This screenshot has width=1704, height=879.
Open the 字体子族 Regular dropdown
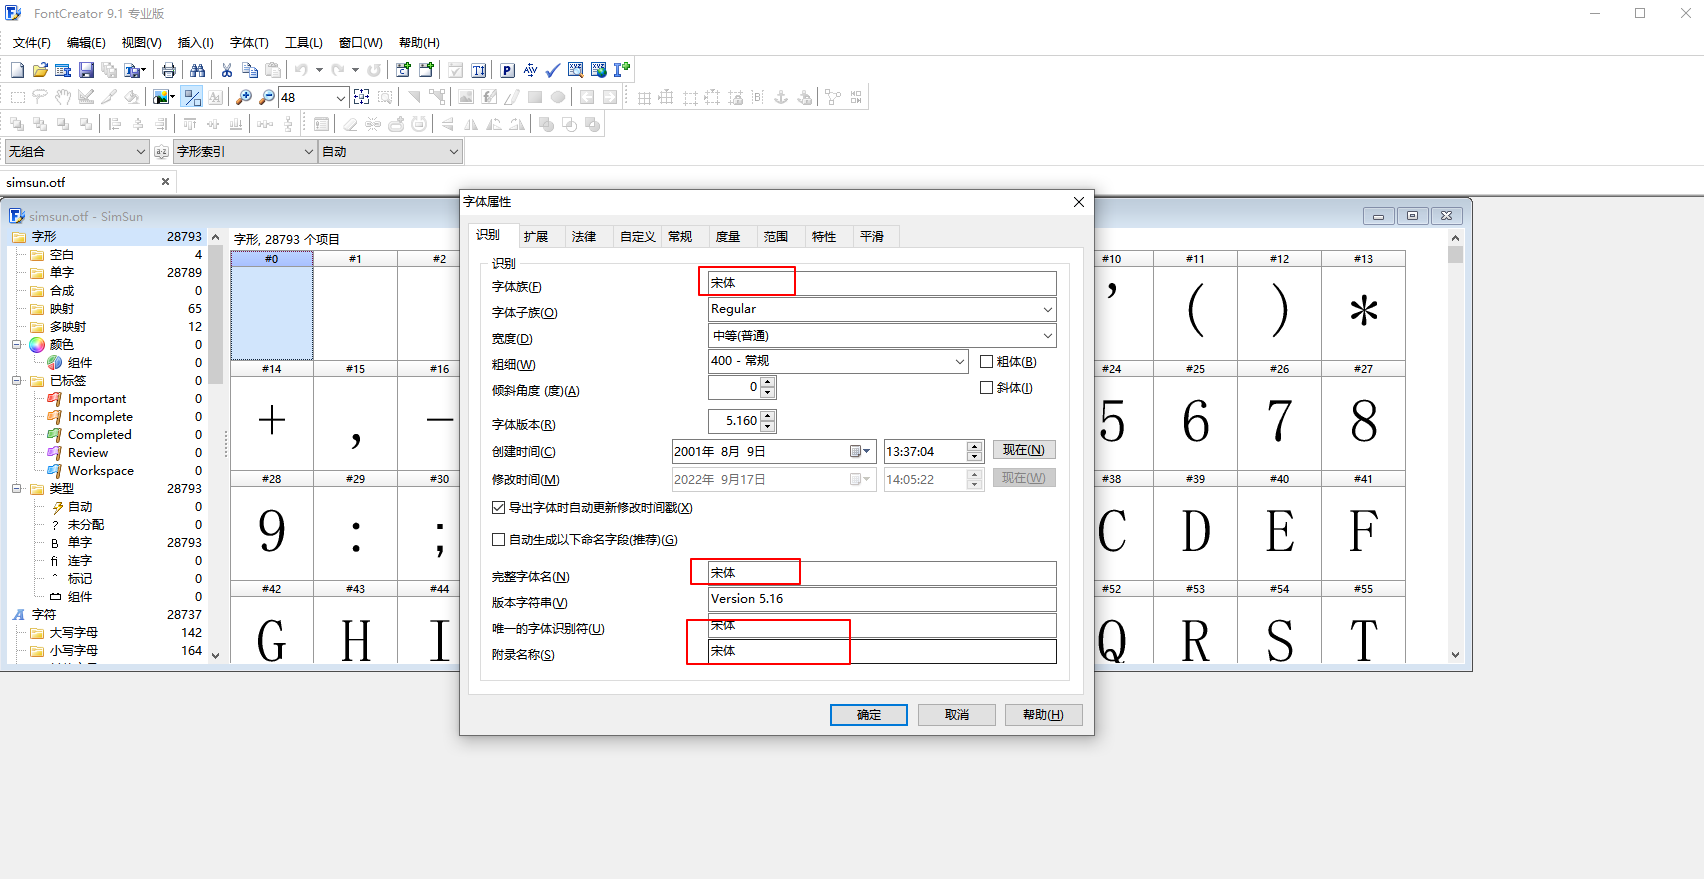click(x=882, y=310)
